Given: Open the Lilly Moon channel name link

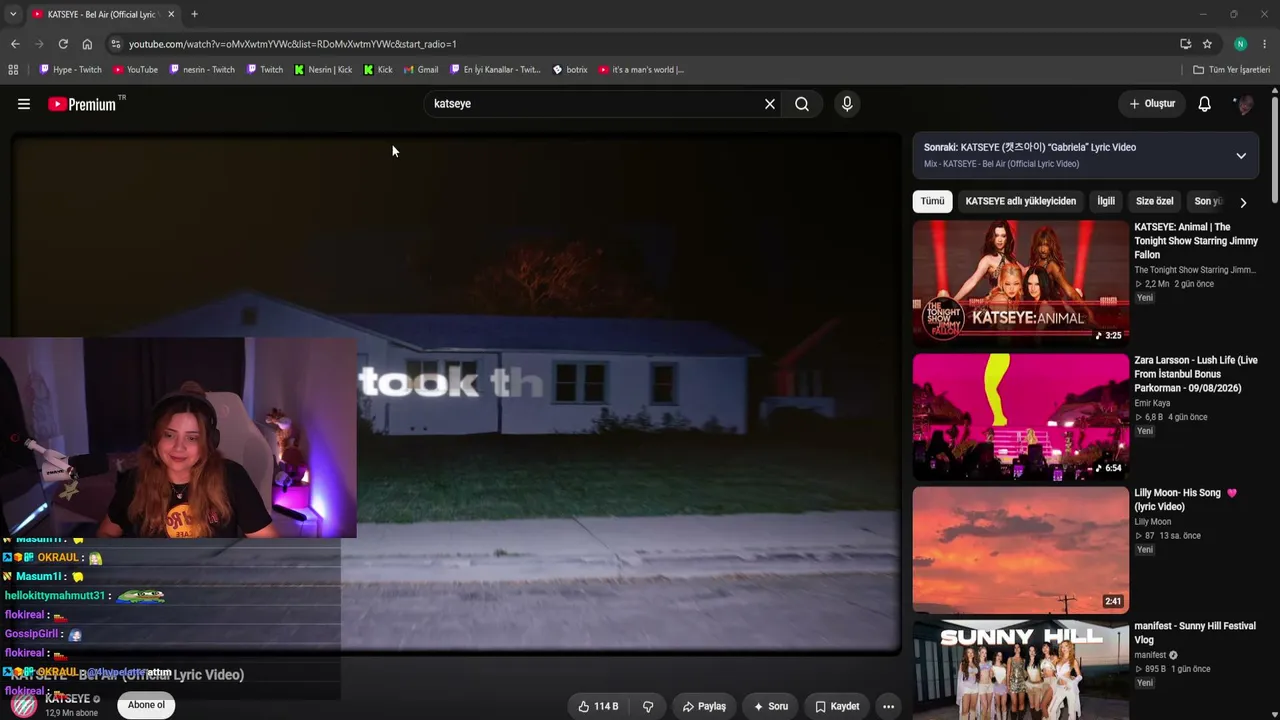Looking at the screenshot, I should click(x=1153, y=521).
